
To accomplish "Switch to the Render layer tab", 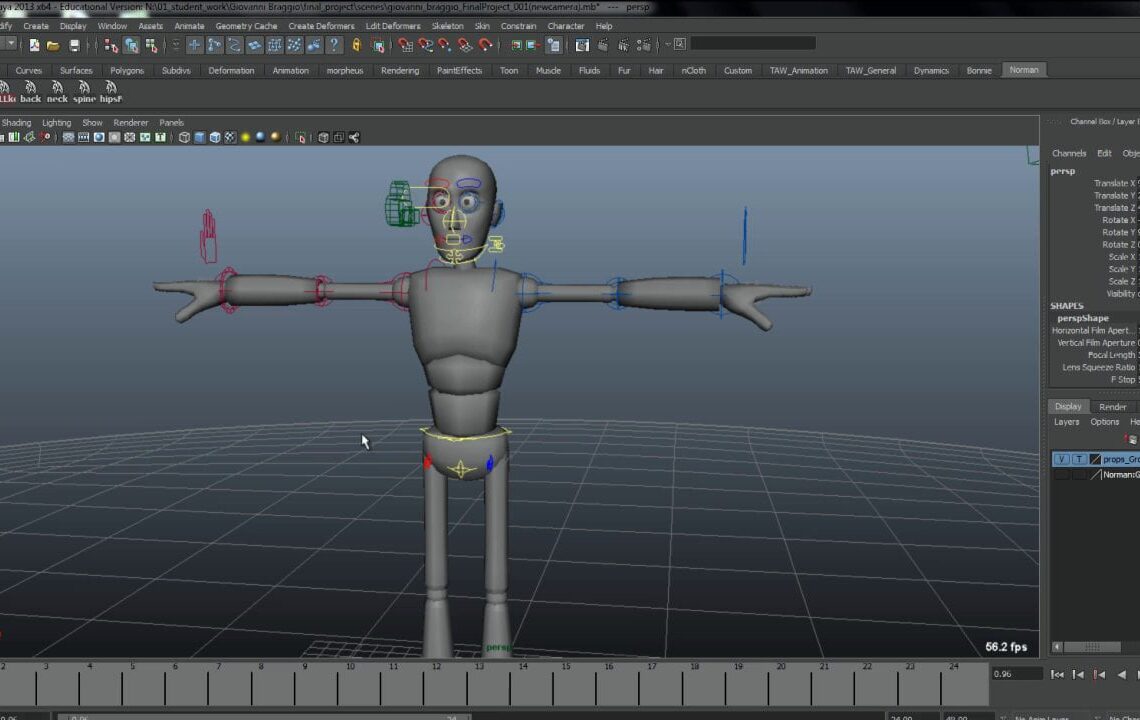I will click(1112, 406).
